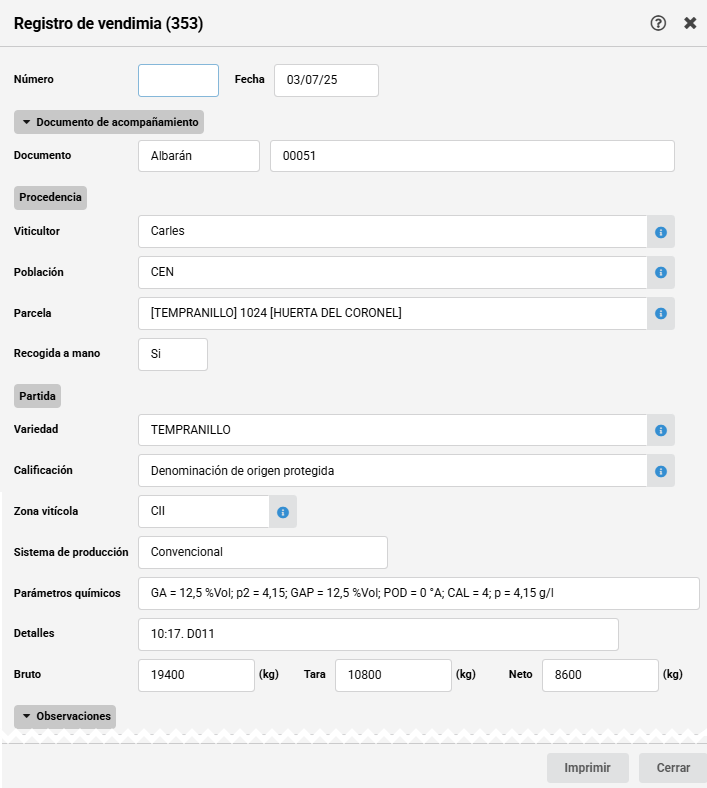Screen dimensions: 707x788
Task: Click the info icon for Viticultor
Action: point(661,232)
